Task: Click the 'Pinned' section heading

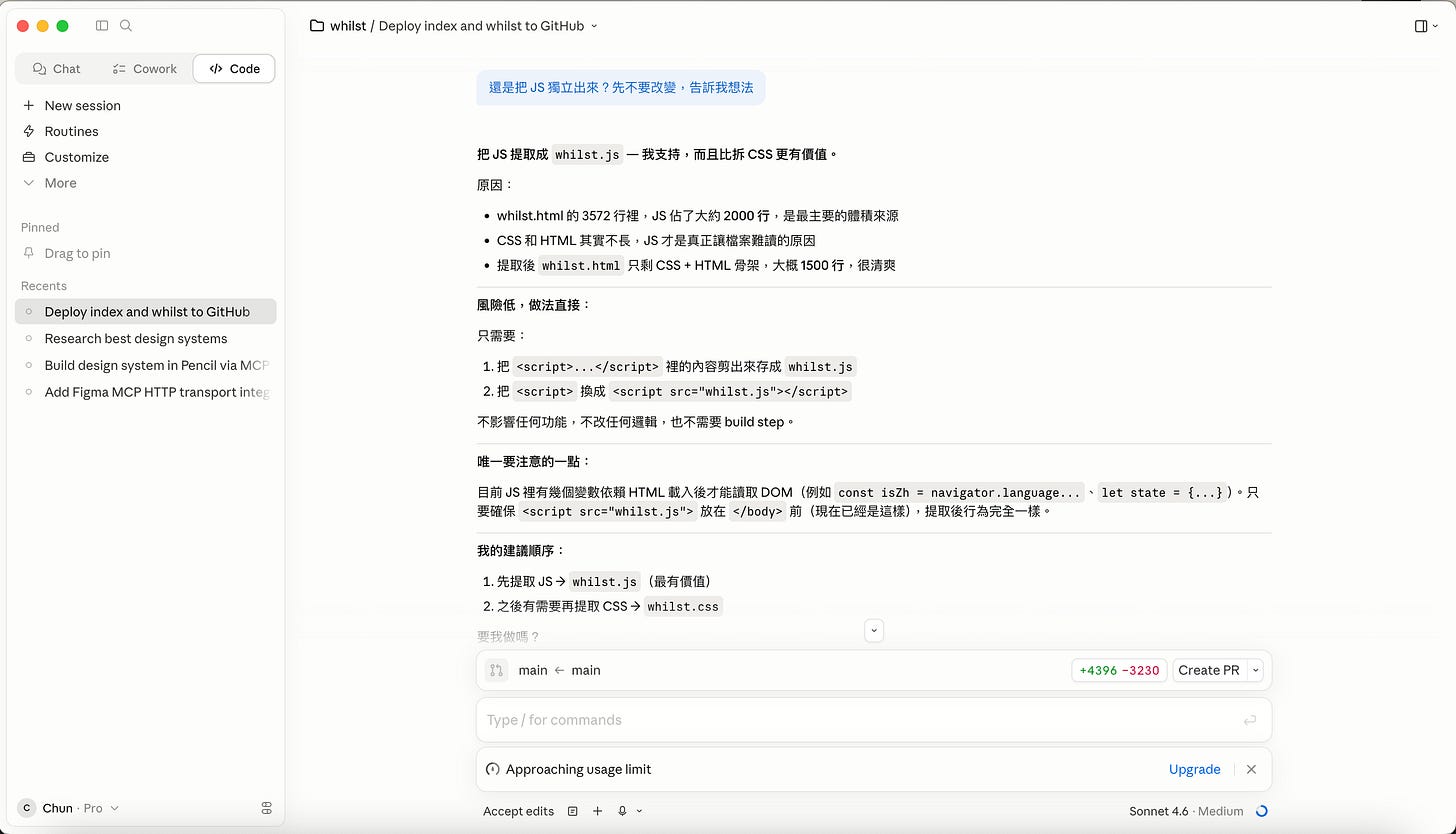Action: click(40, 228)
